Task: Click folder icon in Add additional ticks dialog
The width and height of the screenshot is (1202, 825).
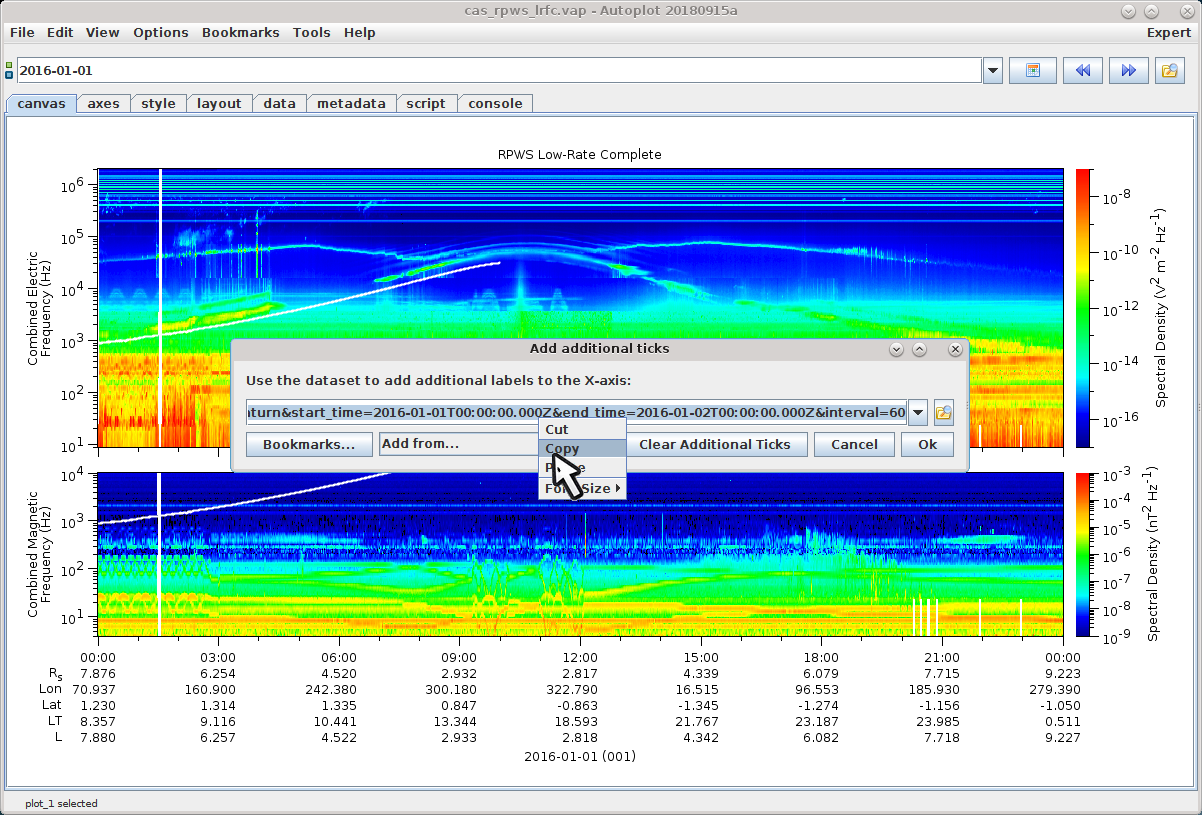Action: tap(942, 412)
